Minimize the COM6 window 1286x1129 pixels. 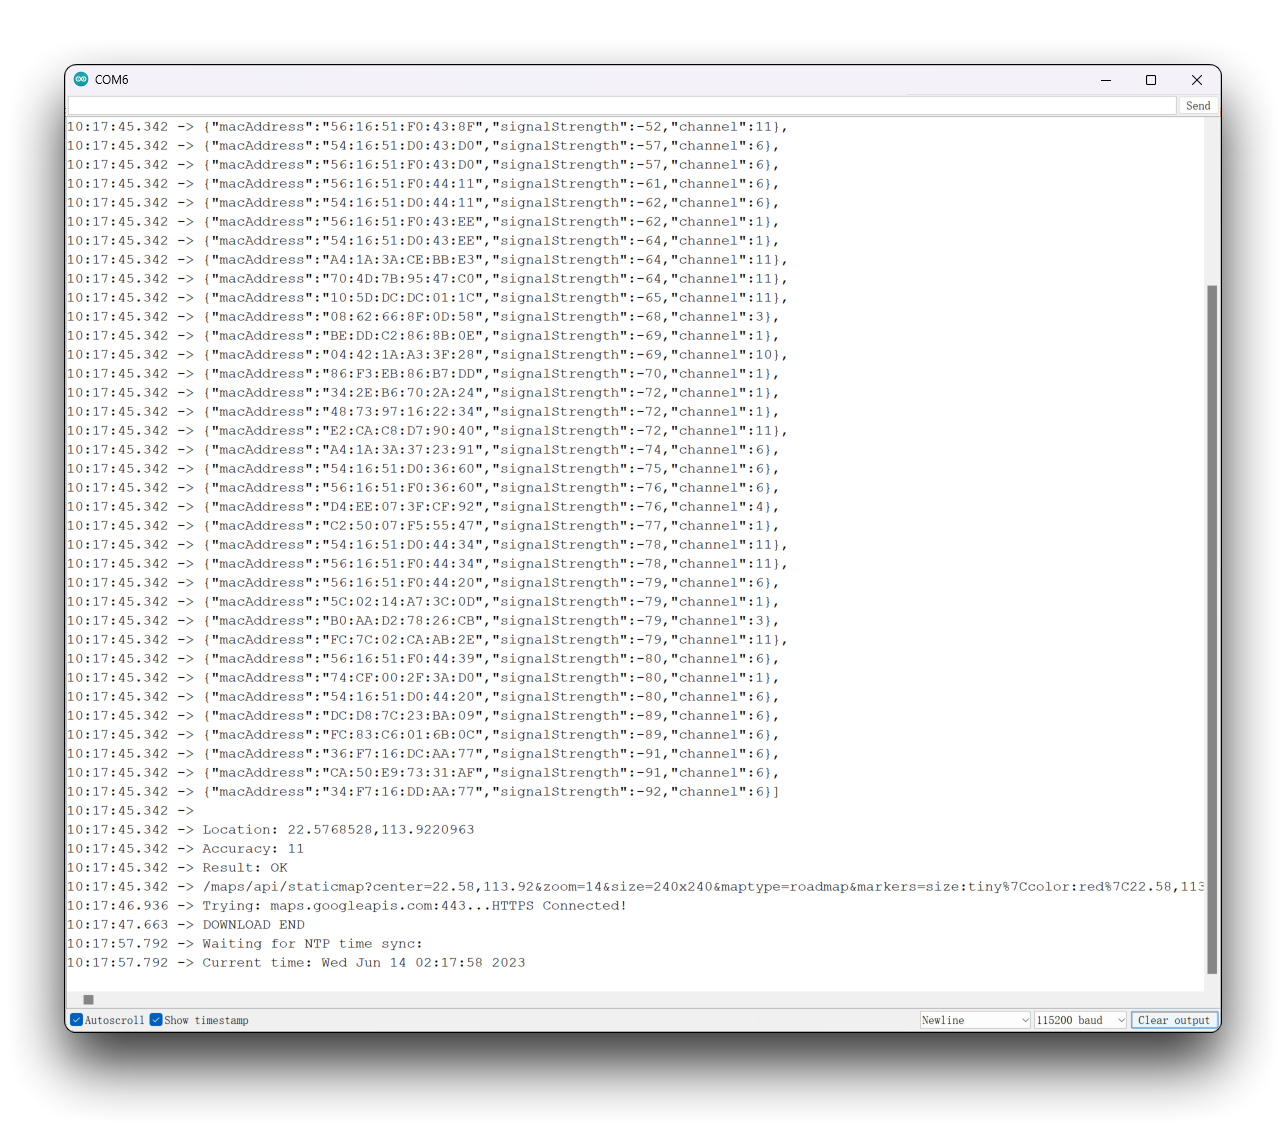click(1106, 80)
